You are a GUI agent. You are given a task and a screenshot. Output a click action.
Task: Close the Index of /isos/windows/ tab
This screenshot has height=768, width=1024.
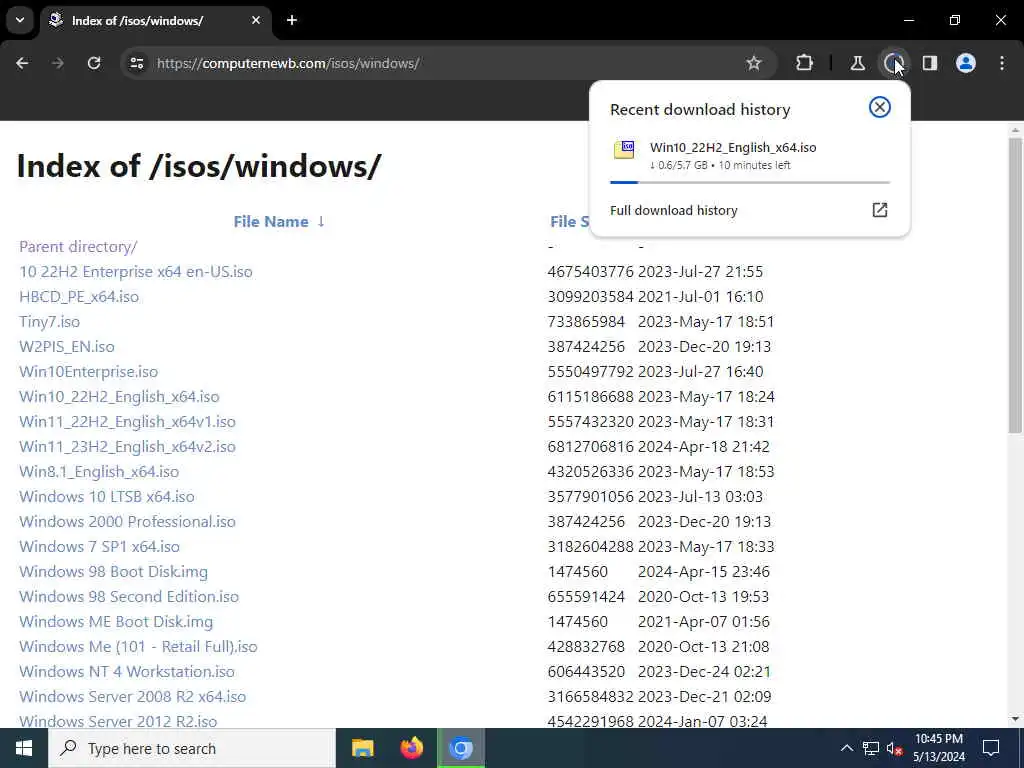point(256,20)
